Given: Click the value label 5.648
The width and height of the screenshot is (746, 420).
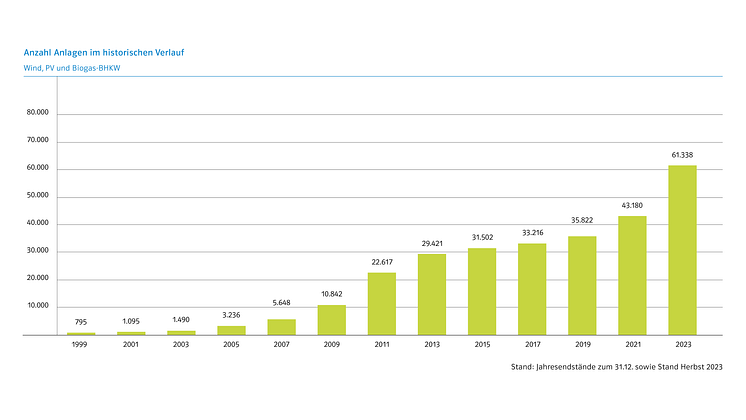Looking at the screenshot, I should point(282,303).
